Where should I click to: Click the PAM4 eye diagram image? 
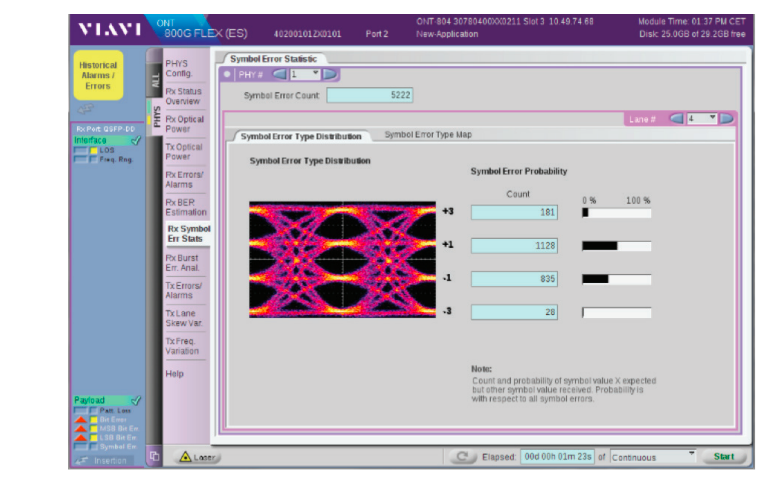pyautogui.click(x=342, y=260)
